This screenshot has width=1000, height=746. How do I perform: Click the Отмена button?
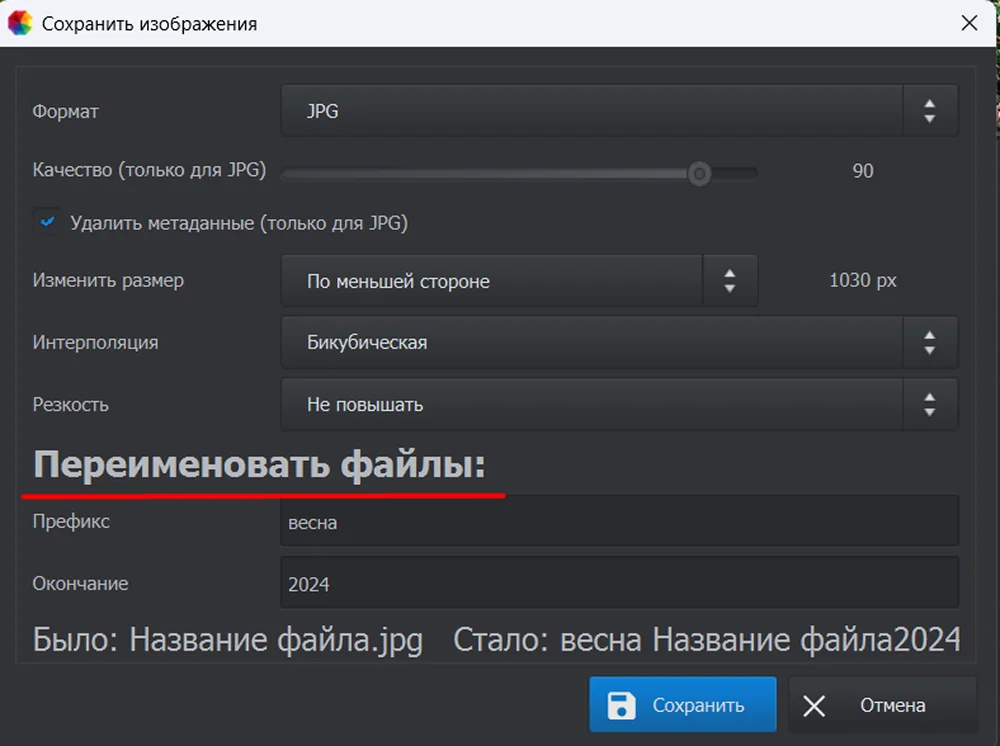coord(883,704)
